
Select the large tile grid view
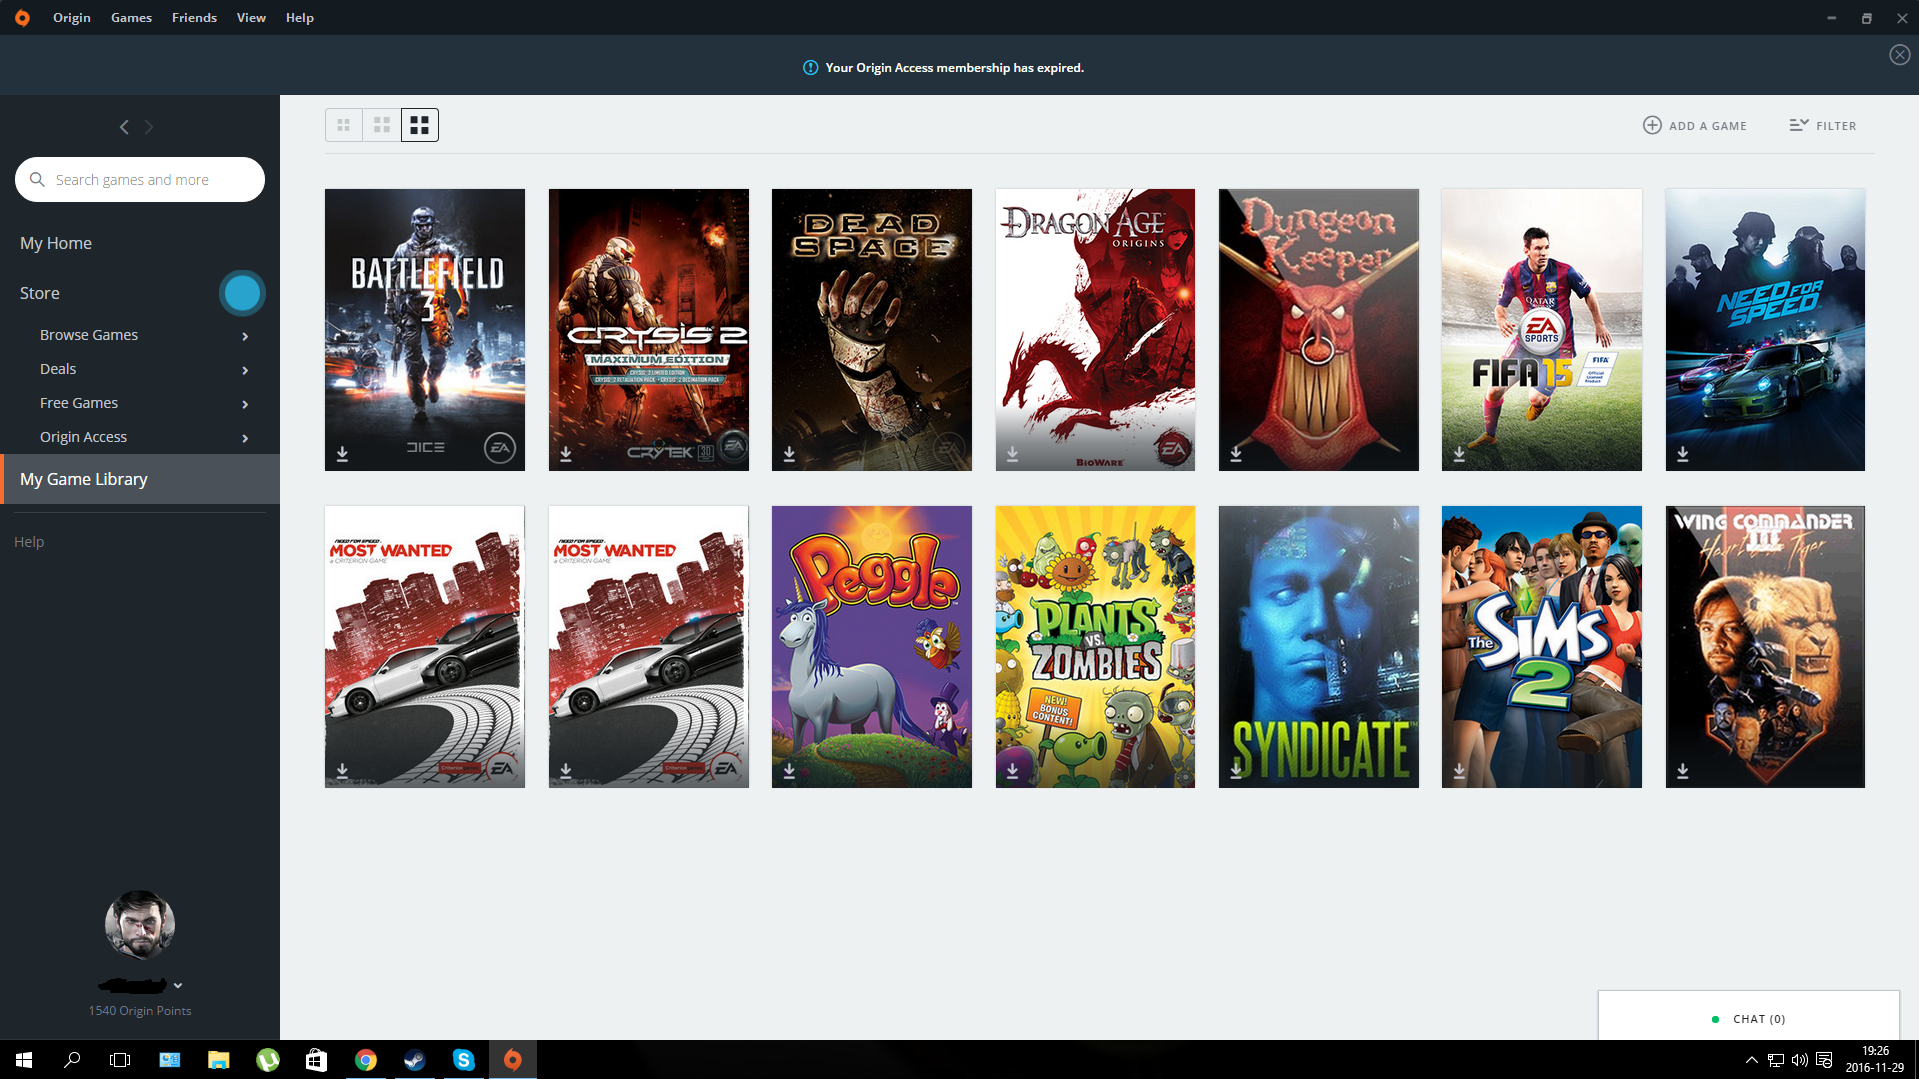point(420,125)
